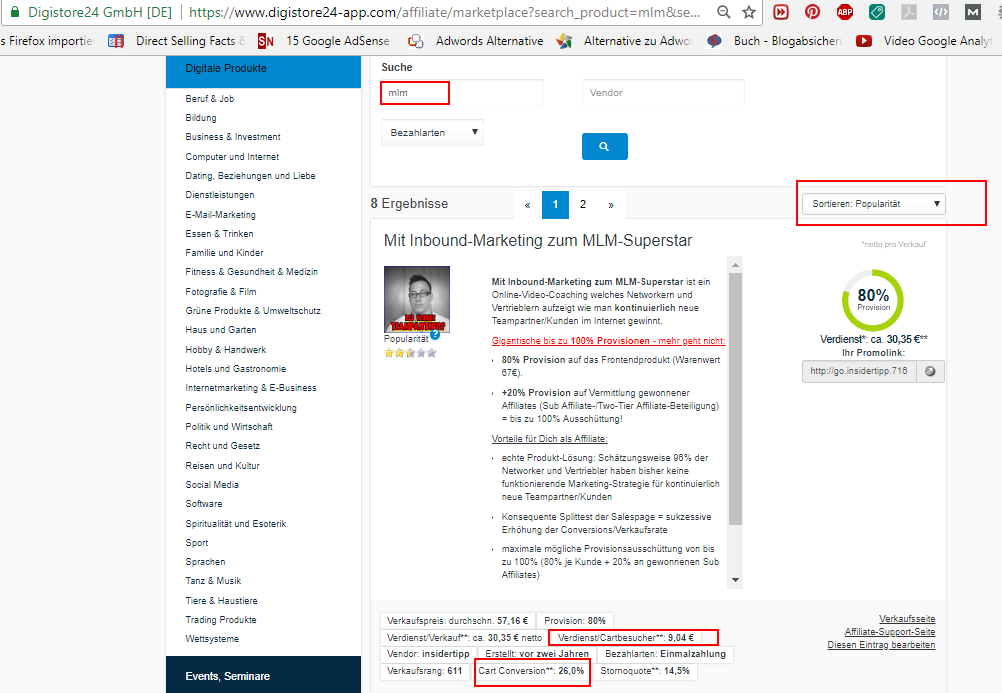This screenshot has height=693, width=1002.
Task: Select the Spiritualität und Esoterik category
Action: point(236,524)
